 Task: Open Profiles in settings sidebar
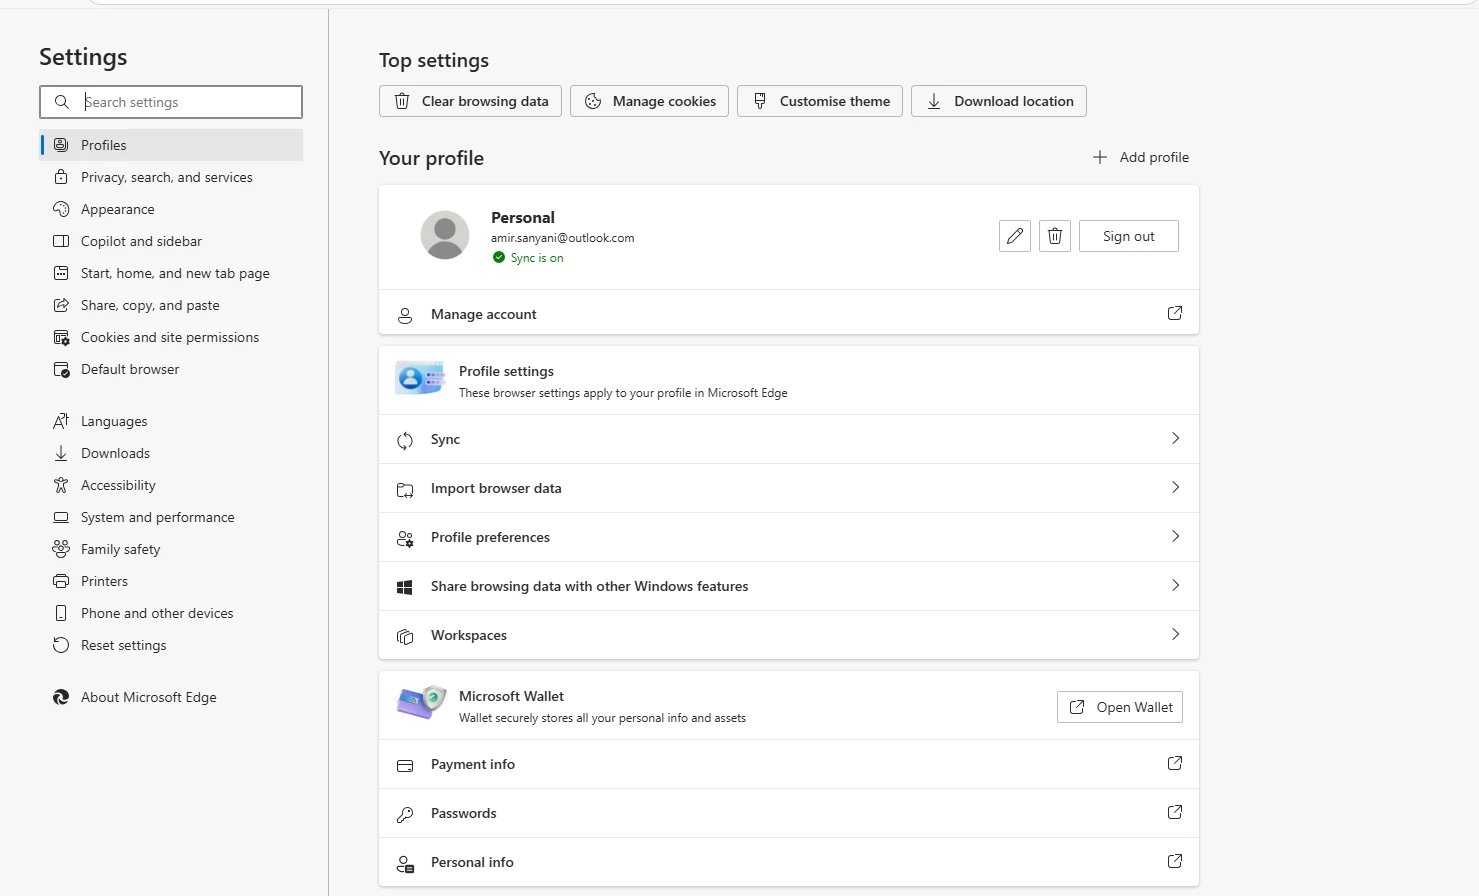point(171,145)
